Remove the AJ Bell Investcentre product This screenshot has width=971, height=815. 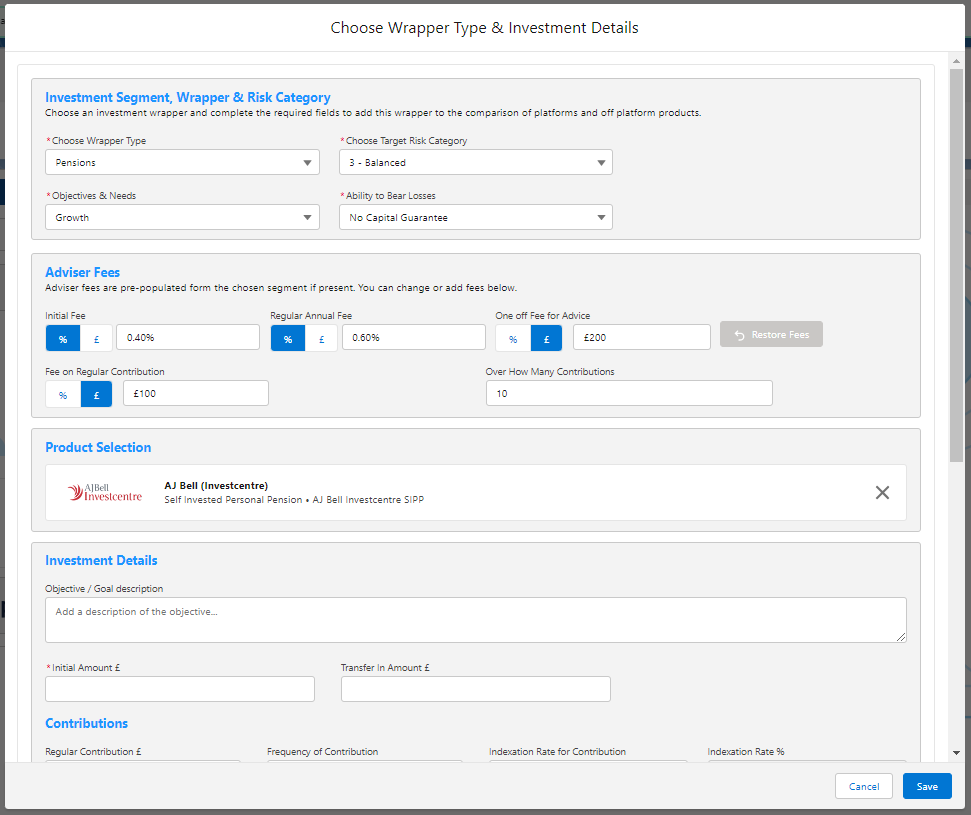pyautogui.click(x=882, y=492)
